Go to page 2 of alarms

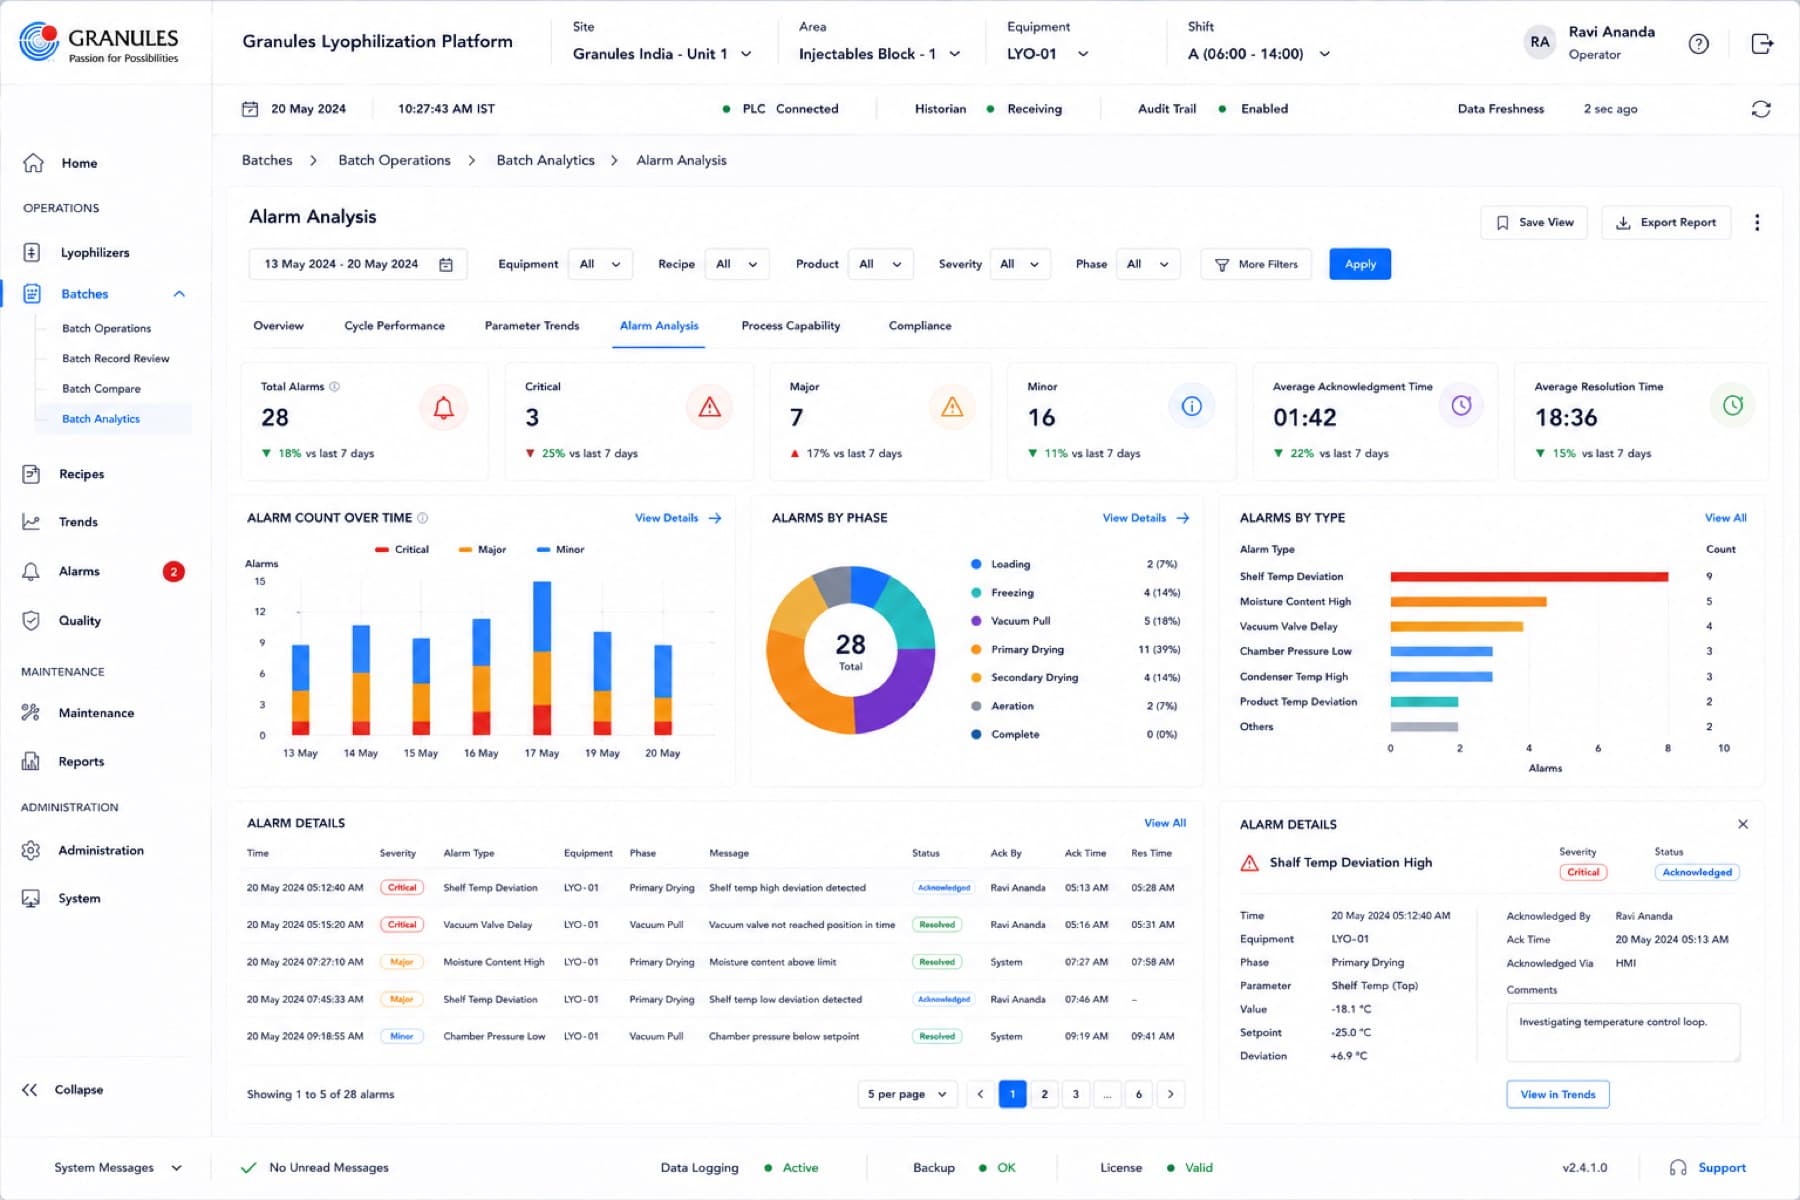[1044, 1094]
